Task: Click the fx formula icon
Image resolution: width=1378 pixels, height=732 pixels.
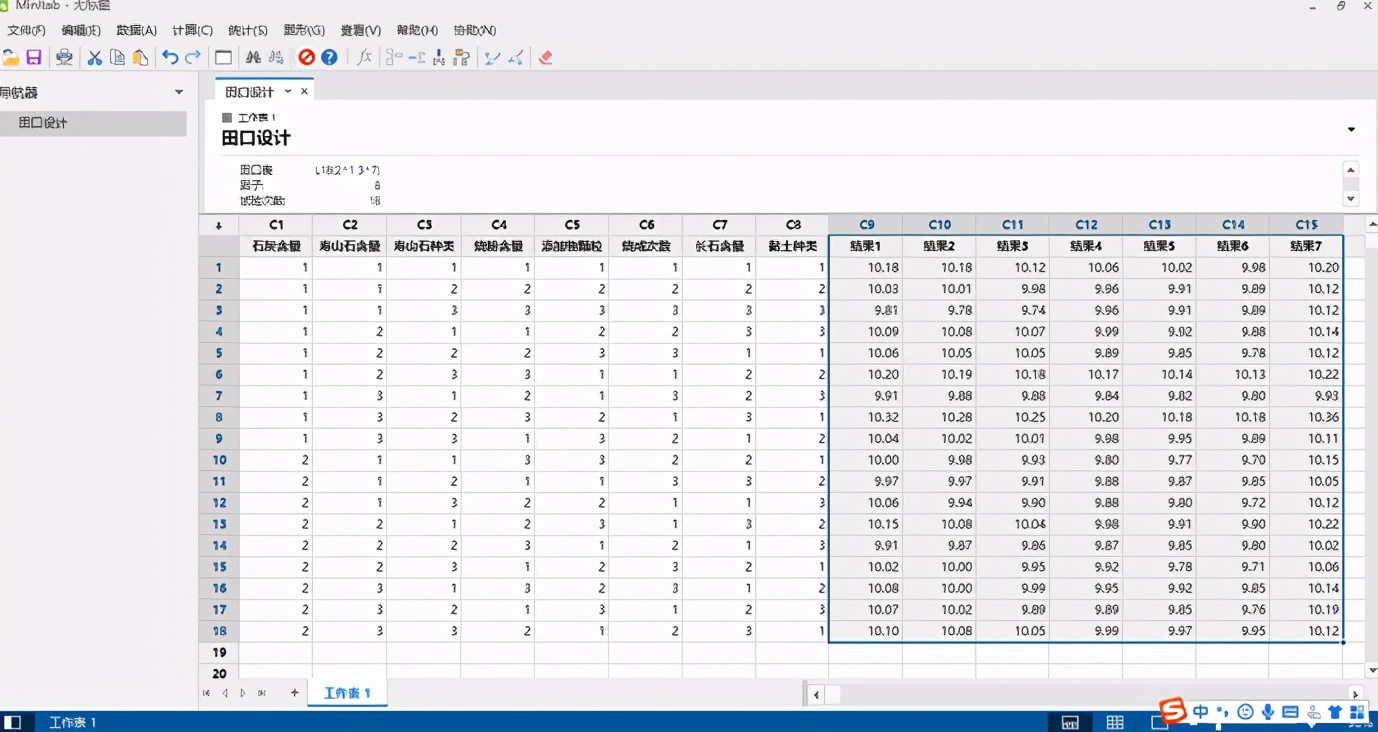Action: 364,58
